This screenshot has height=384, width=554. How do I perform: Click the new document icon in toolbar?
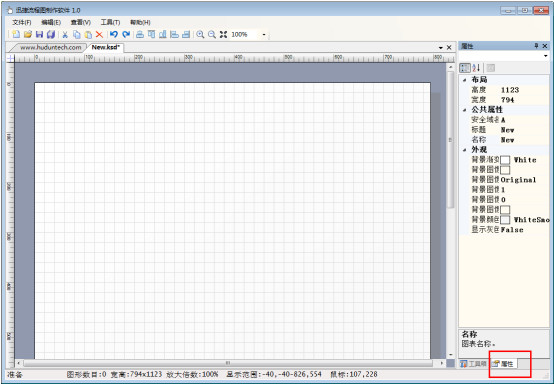(x=16, y=34)
